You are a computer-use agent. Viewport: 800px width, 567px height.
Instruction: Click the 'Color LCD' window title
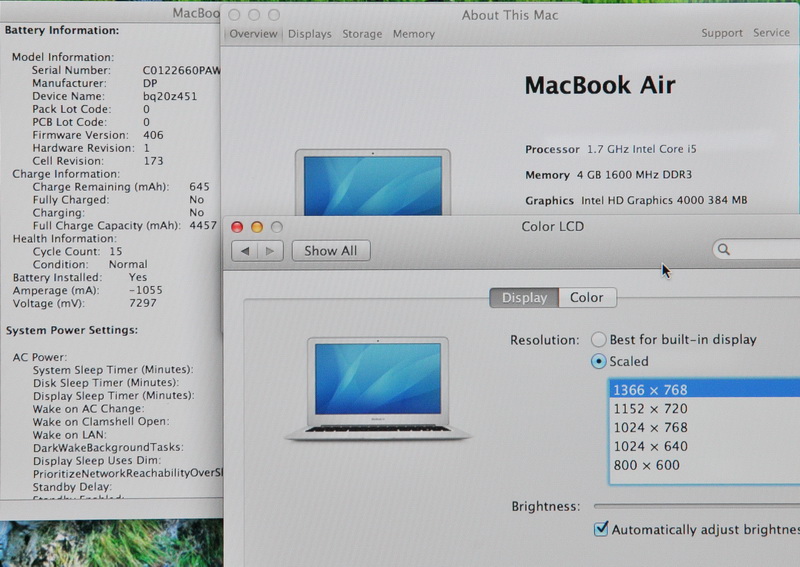[x=553, y=226]
